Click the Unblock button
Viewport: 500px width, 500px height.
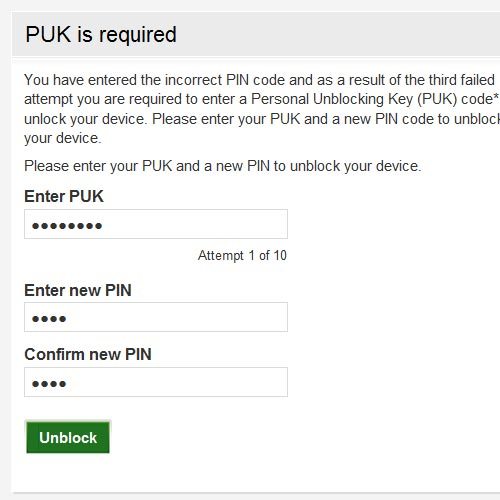[x=68, y=437]
